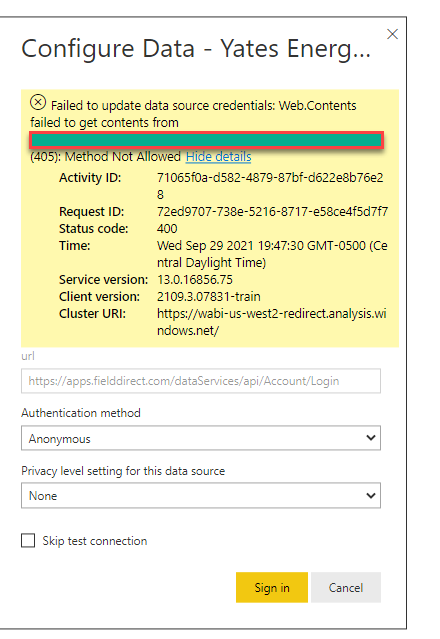Open the Authentication method dropdown
Screen dimensions: 440x639
(x=201, y=438)
